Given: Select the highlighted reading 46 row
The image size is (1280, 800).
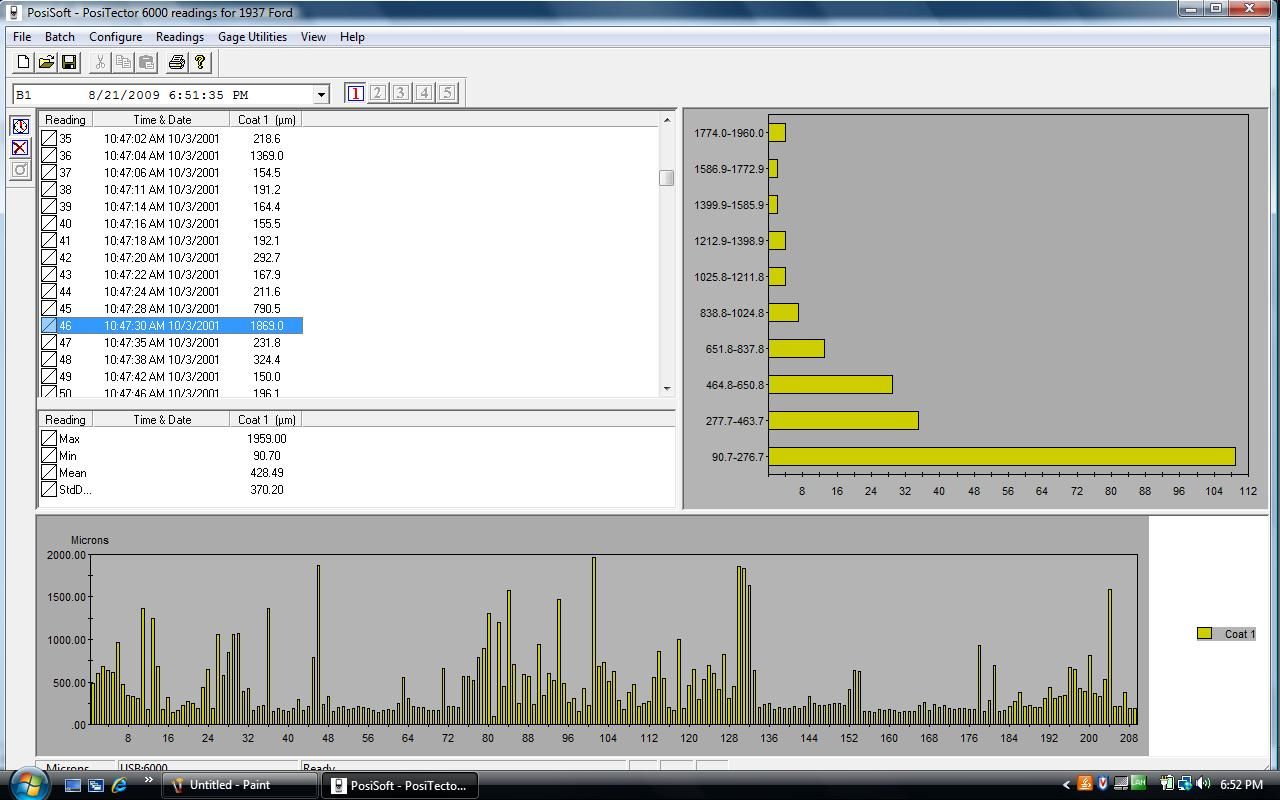Looking at the screenshot, I should pos(171,326).
